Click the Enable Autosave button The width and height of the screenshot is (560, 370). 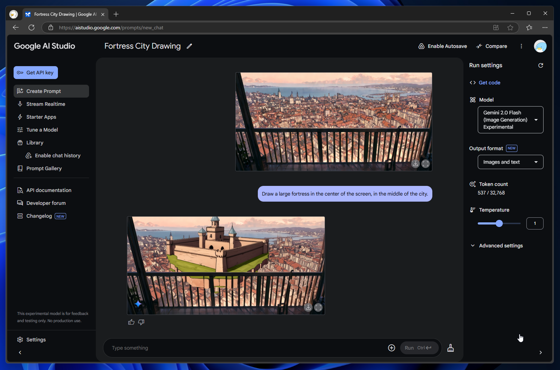click(x=442, y=46)
